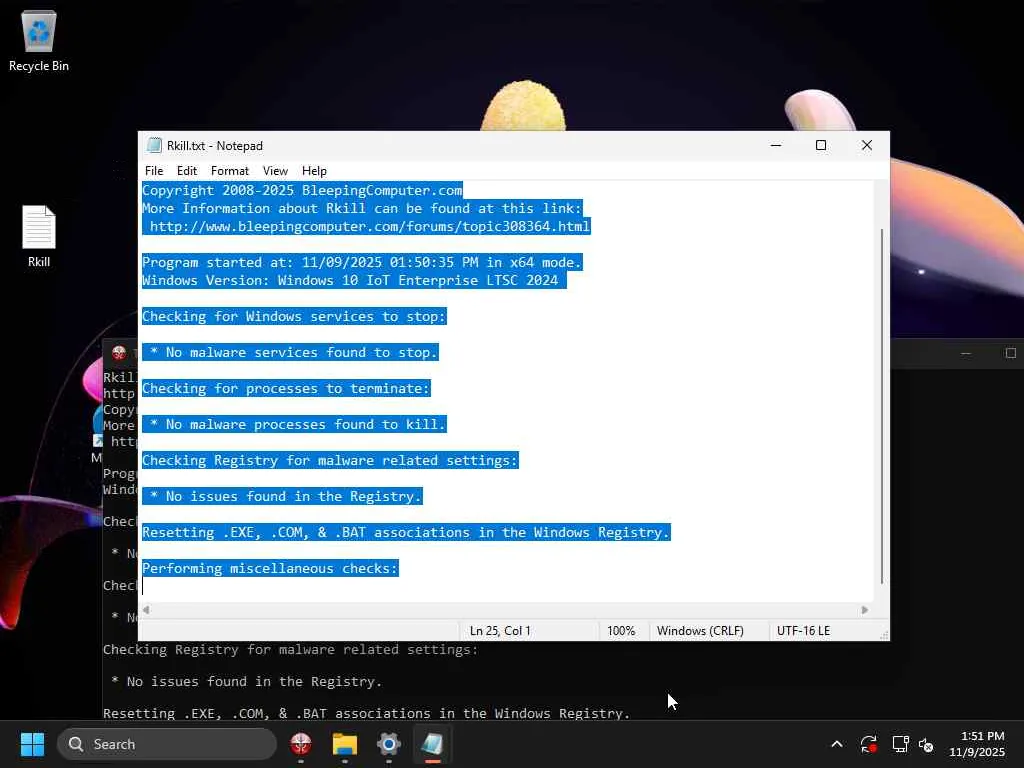Click 'No issues found in the Registry' in console

point(247,681)
